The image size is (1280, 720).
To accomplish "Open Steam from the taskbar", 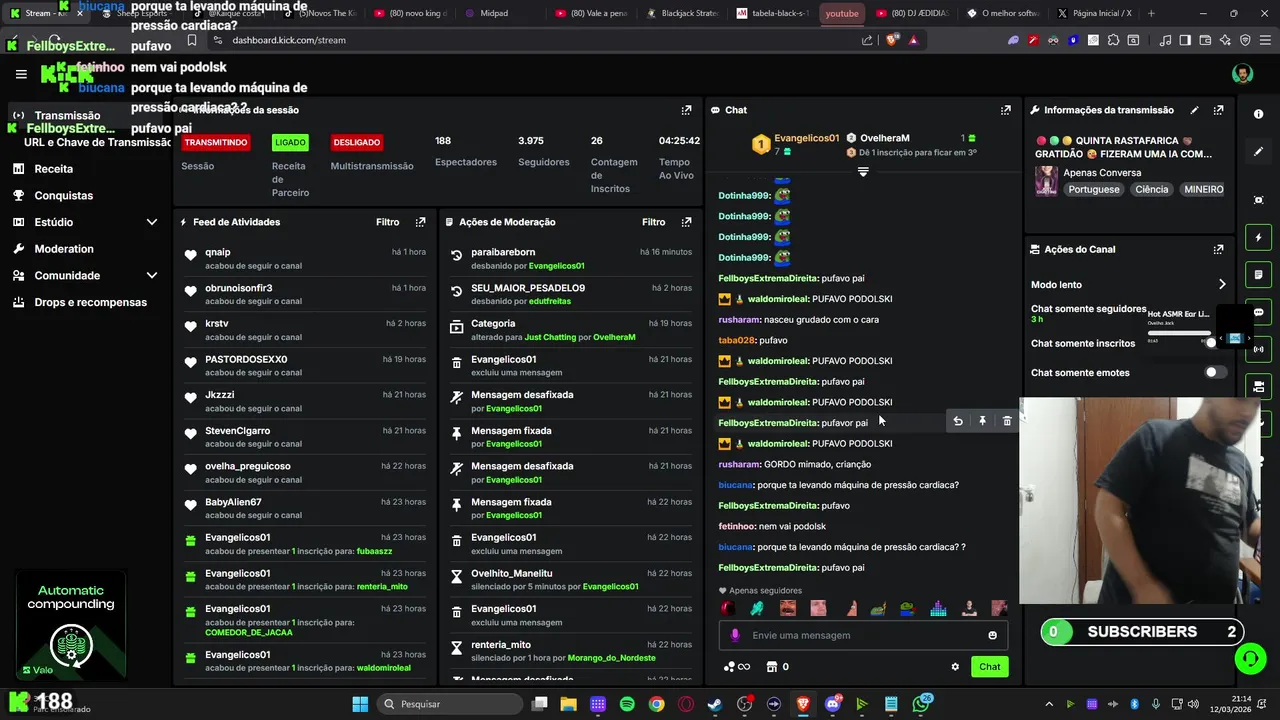I will click(715, 704).
